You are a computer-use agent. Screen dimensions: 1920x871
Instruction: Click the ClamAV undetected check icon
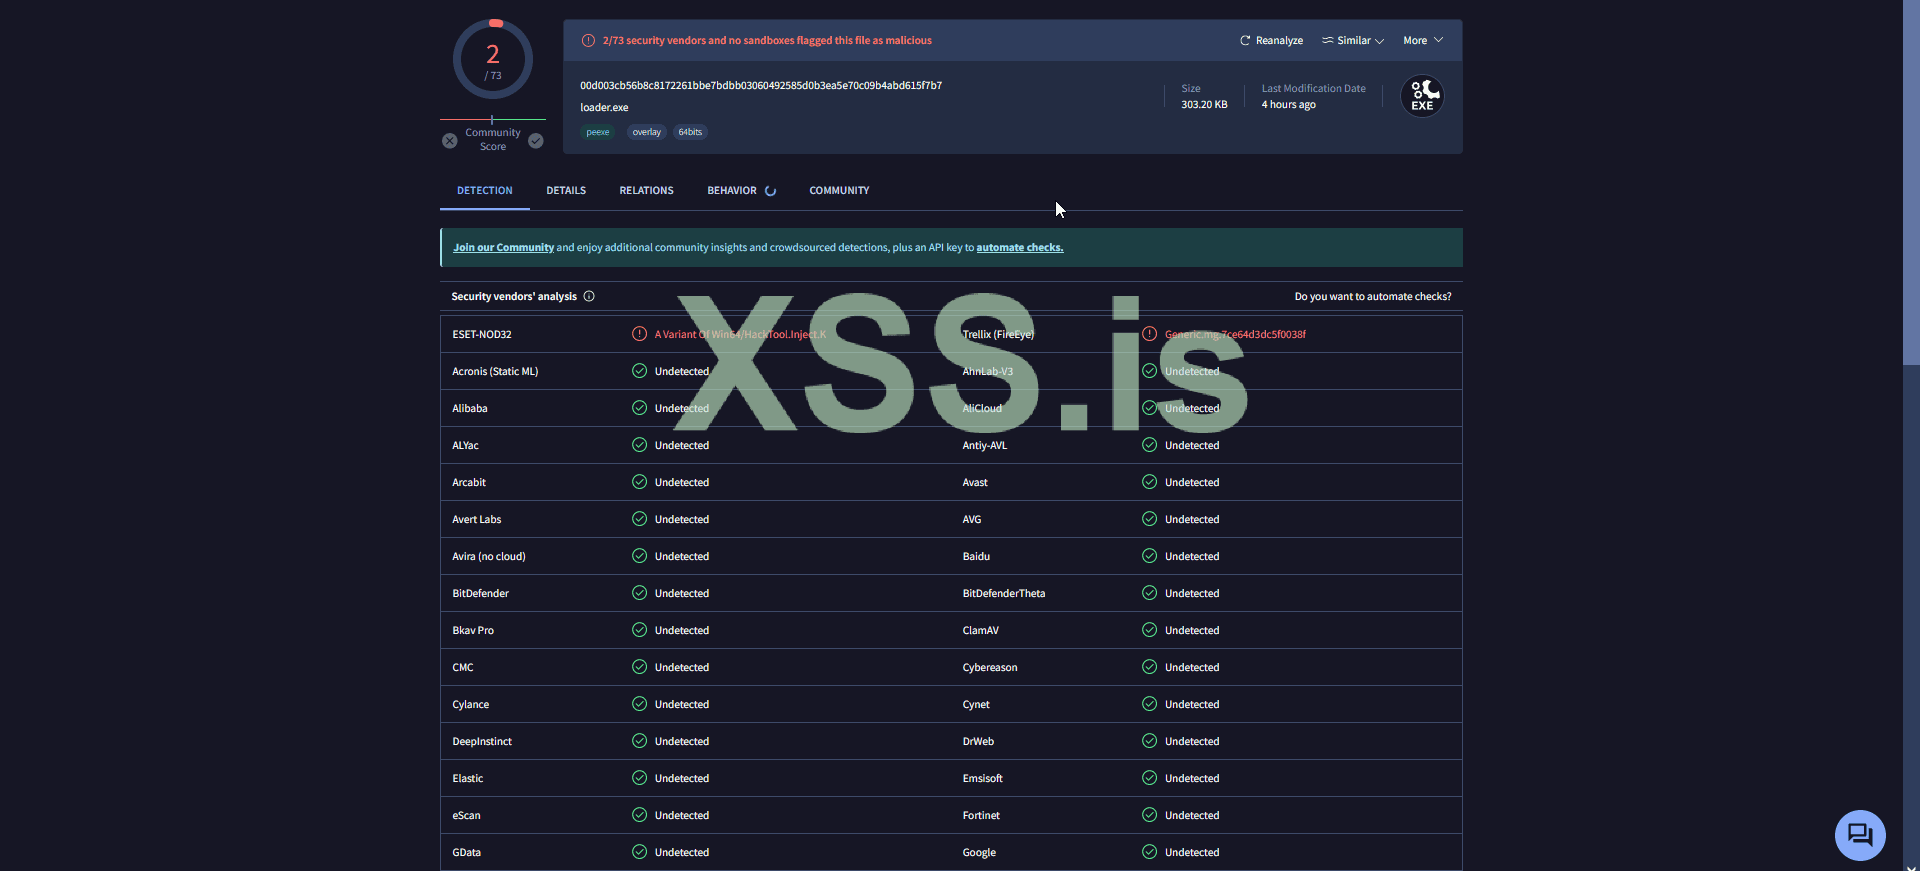pos(1150,630)
